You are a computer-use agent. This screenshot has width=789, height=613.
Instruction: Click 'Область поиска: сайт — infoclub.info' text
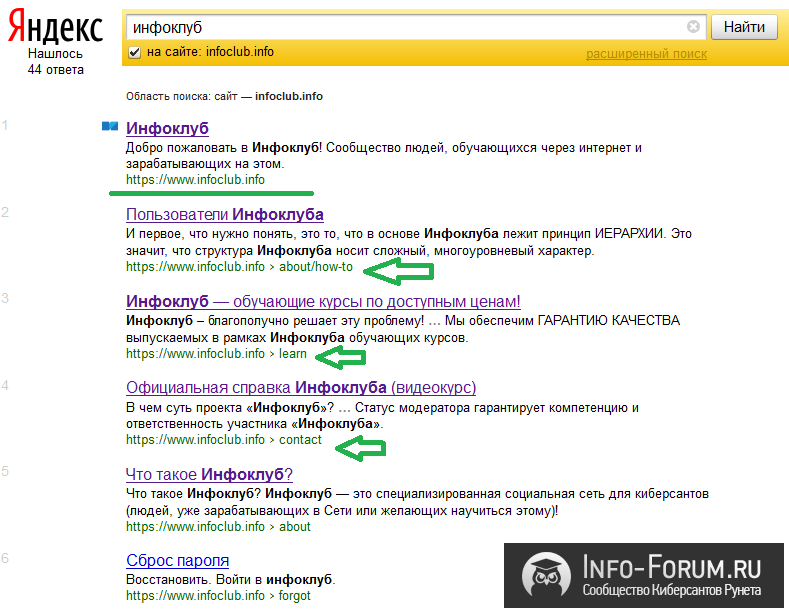point(224,96)
